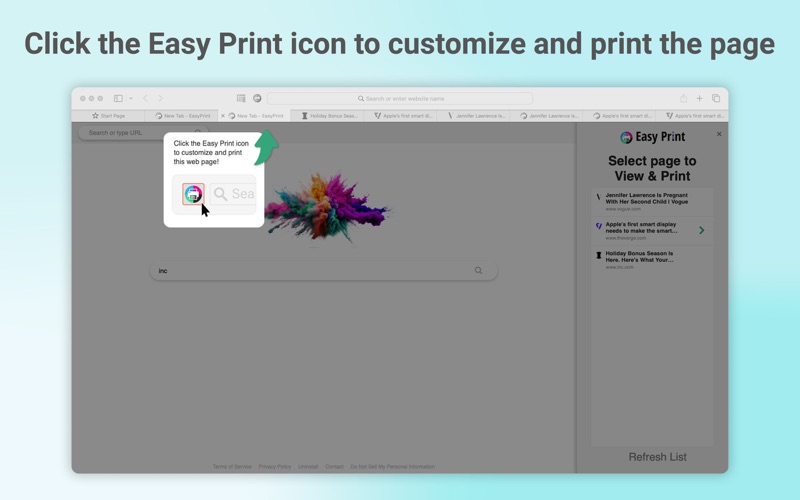Toggle the Safari sidebar icon

click(118, 98)
